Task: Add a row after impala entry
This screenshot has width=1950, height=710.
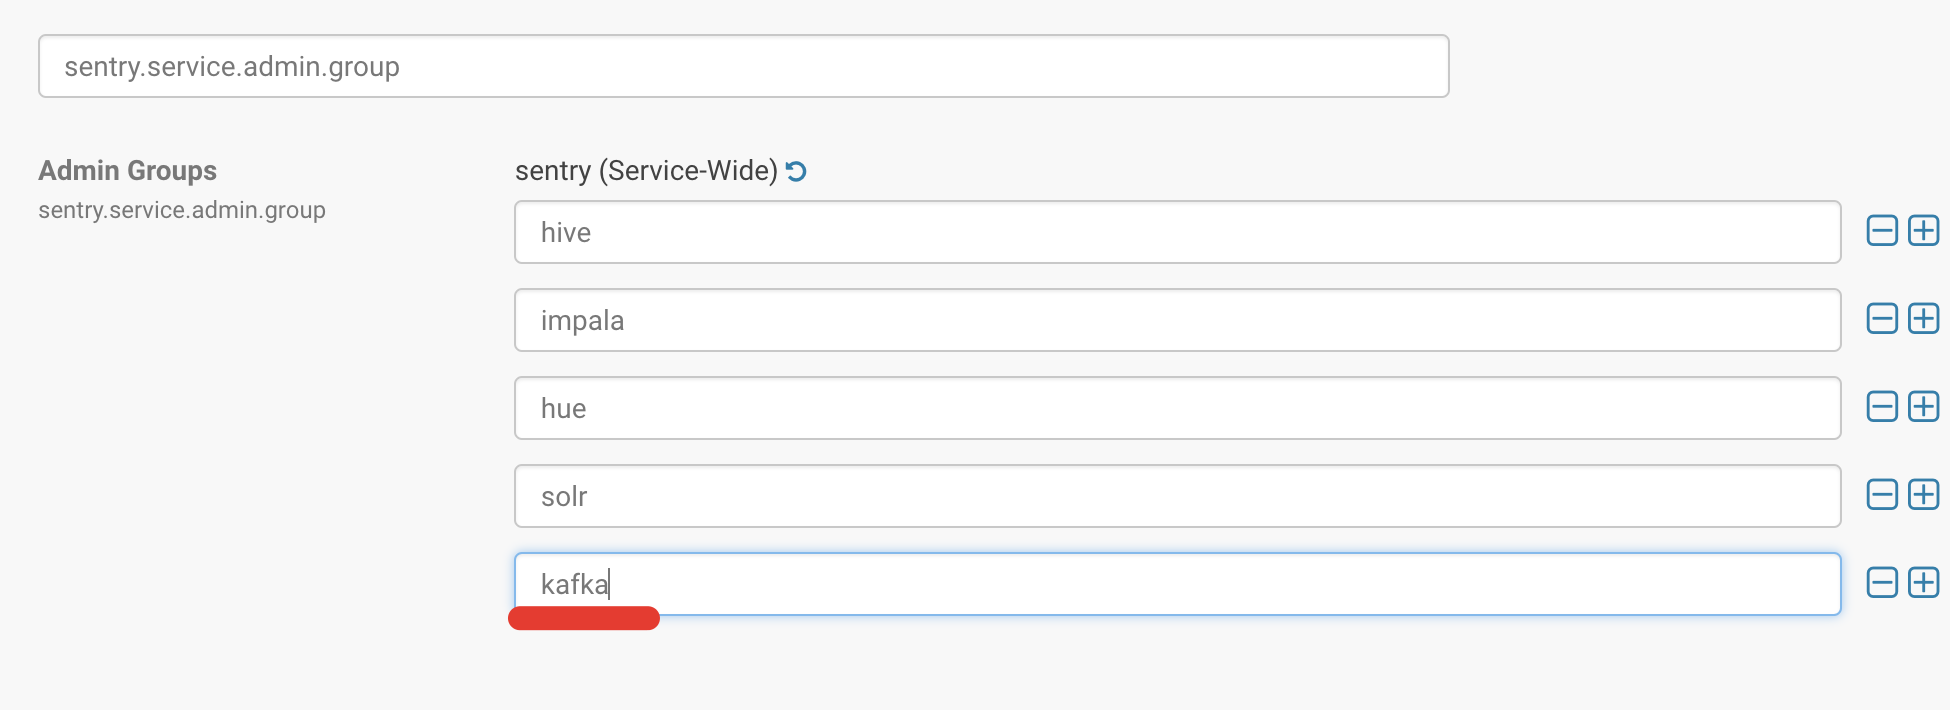Action: pos(1923,319)
